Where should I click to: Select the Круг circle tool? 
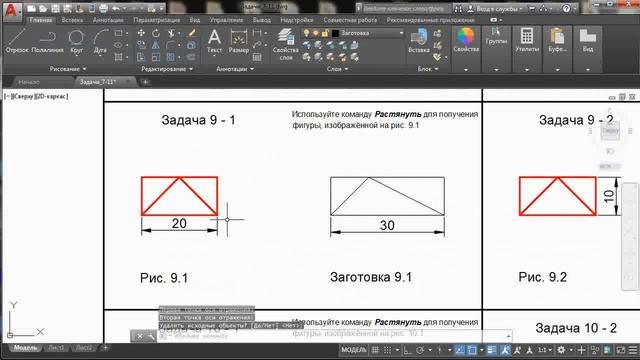pos(76,41)
